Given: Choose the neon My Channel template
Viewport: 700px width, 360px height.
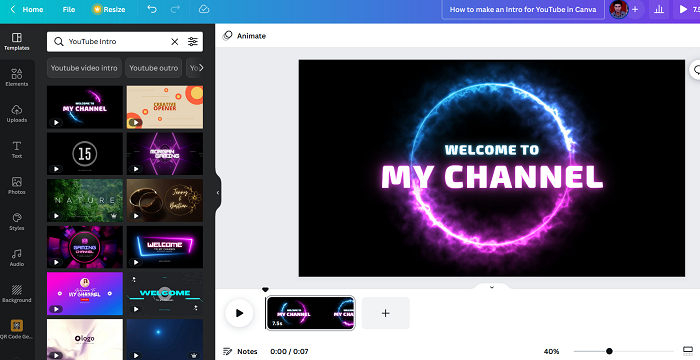Looking at the screenshot, I should 85,107.
